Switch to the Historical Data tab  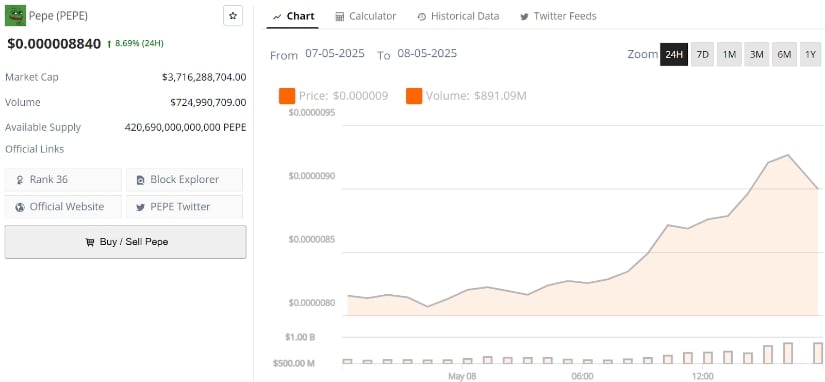458,16
